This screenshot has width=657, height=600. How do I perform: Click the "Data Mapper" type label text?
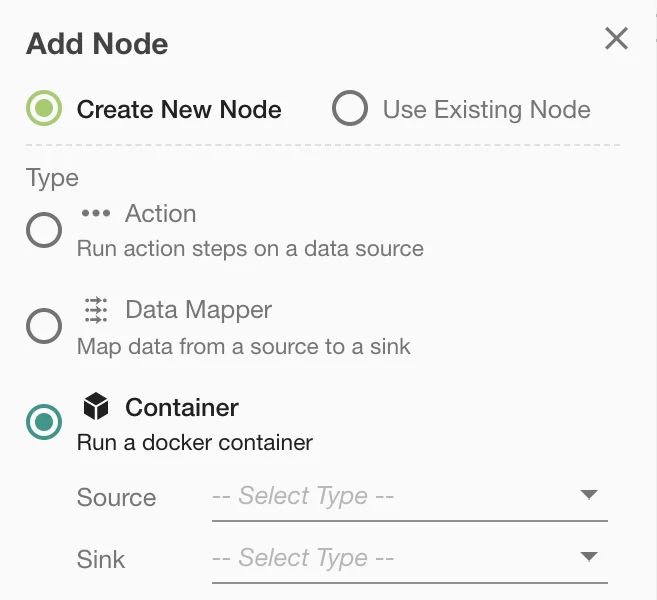click(198, 310)
